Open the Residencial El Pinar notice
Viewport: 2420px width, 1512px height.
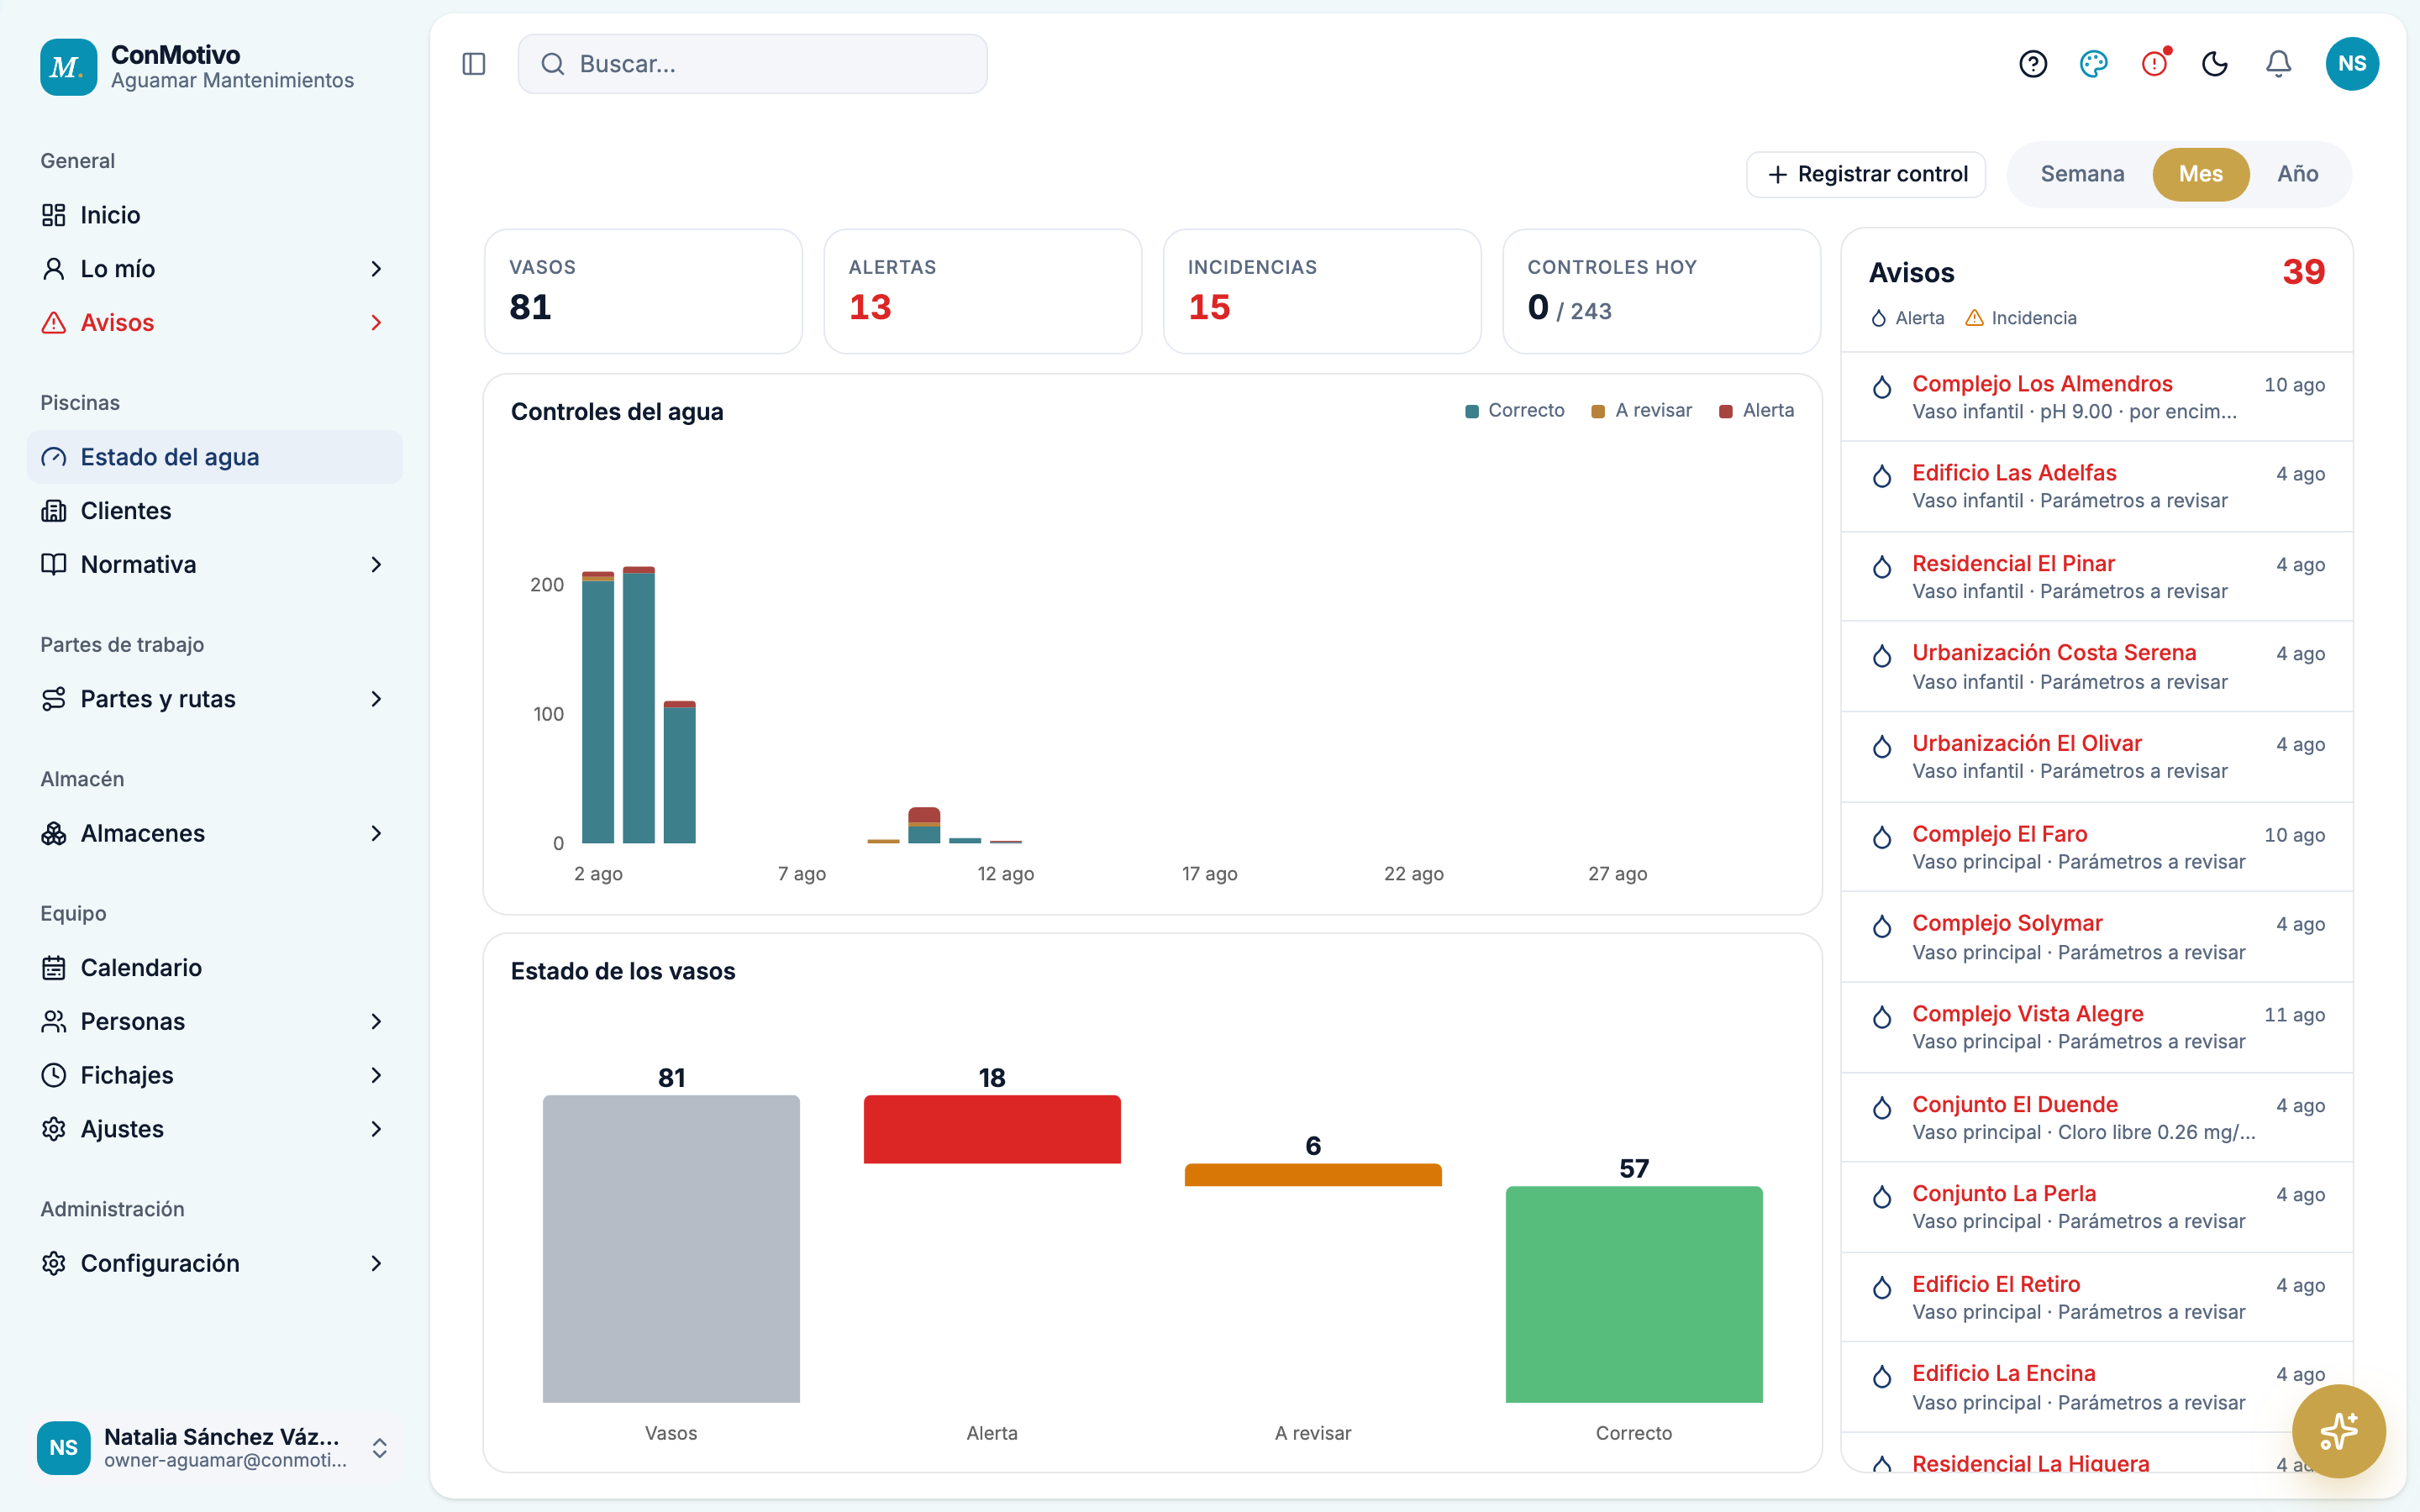click(2097, 577)
